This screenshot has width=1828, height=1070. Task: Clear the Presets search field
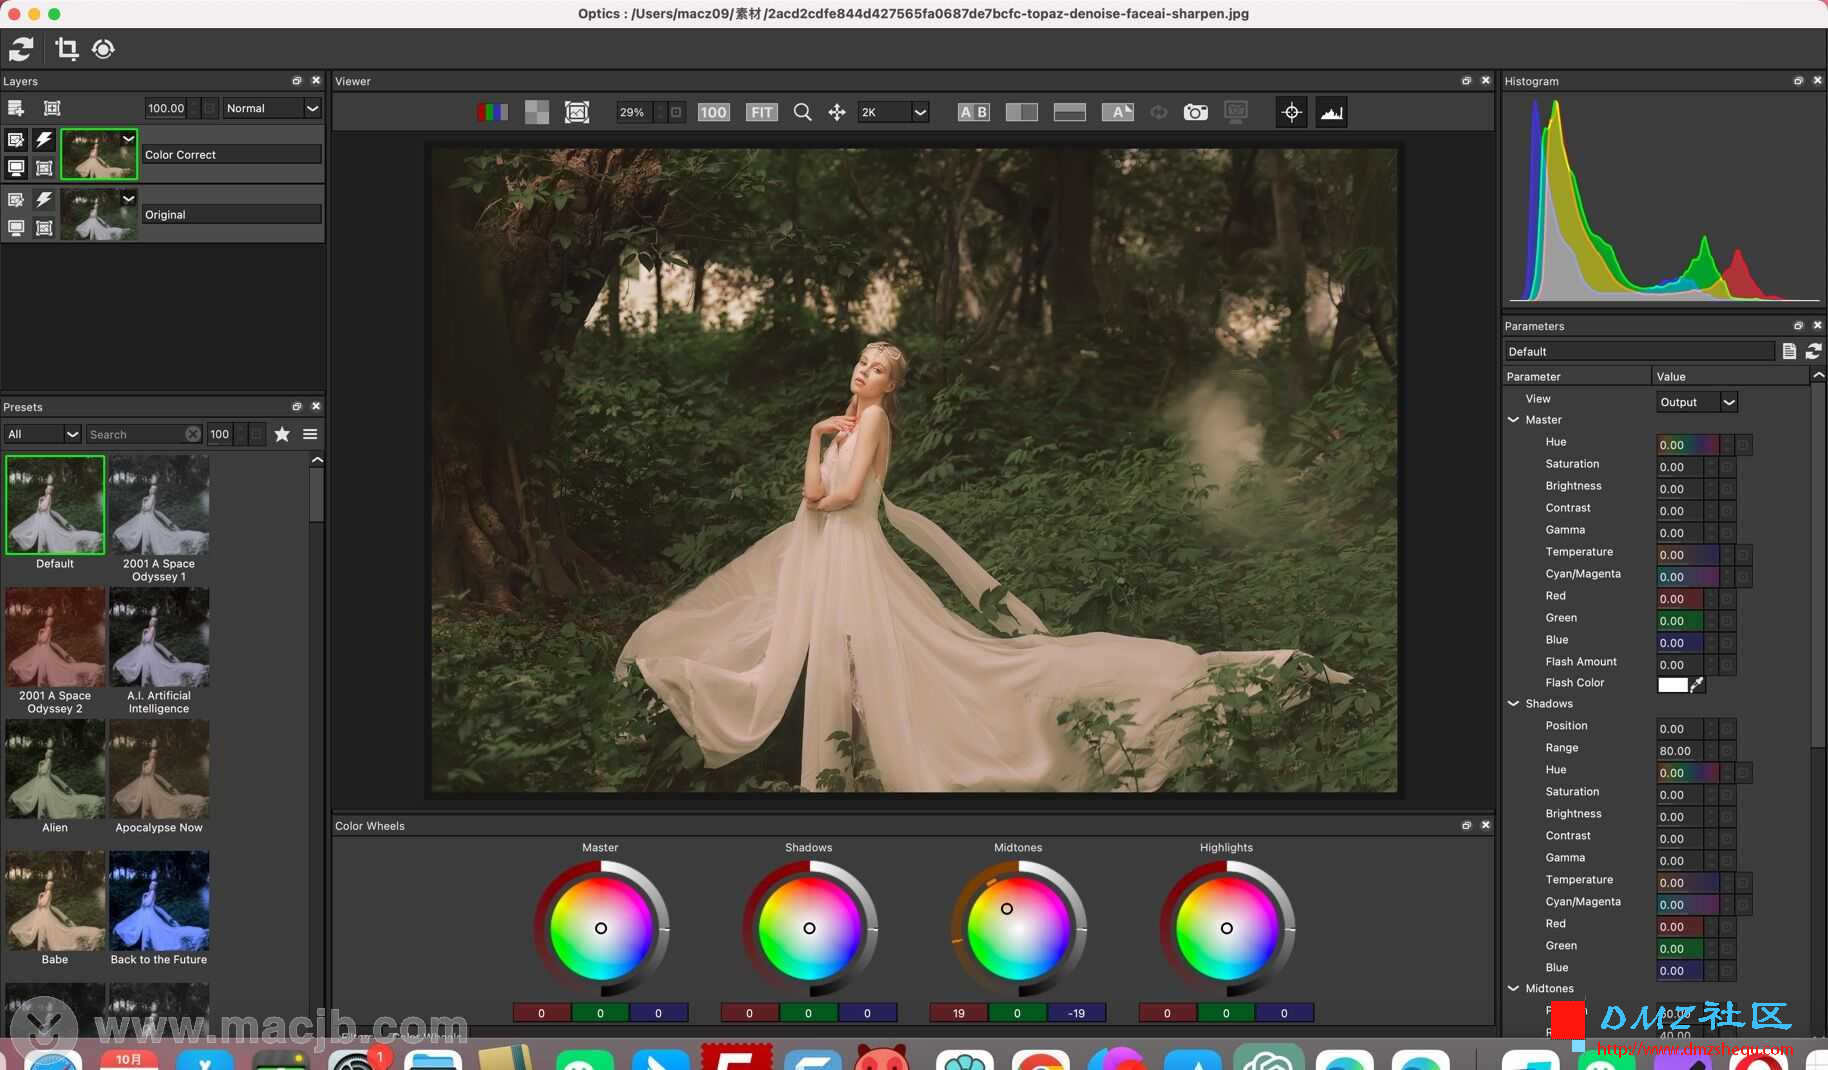[193, 434]
